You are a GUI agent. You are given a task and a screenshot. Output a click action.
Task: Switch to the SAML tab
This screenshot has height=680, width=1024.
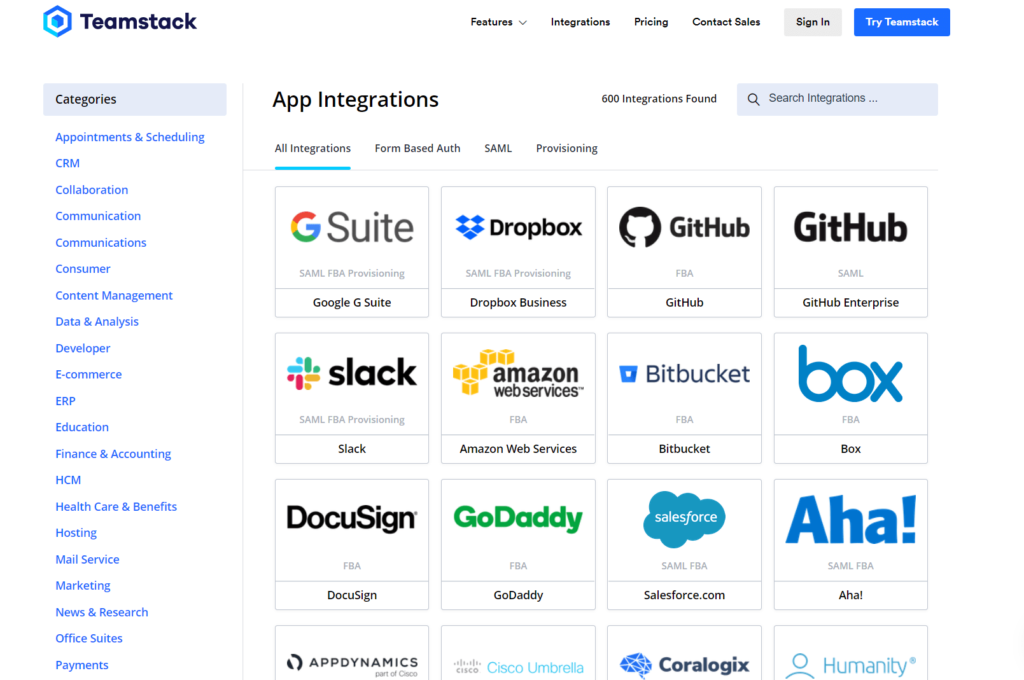click(x=497, y=147)
